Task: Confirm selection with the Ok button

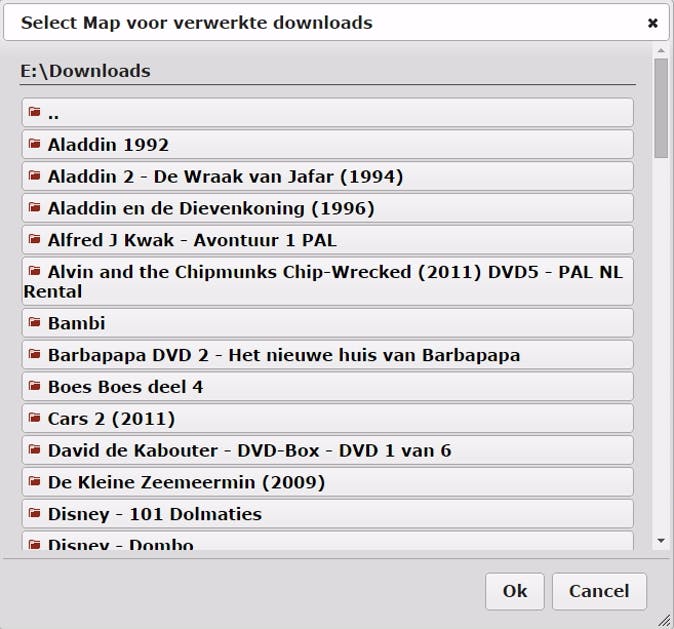Action: coord(515,591)
